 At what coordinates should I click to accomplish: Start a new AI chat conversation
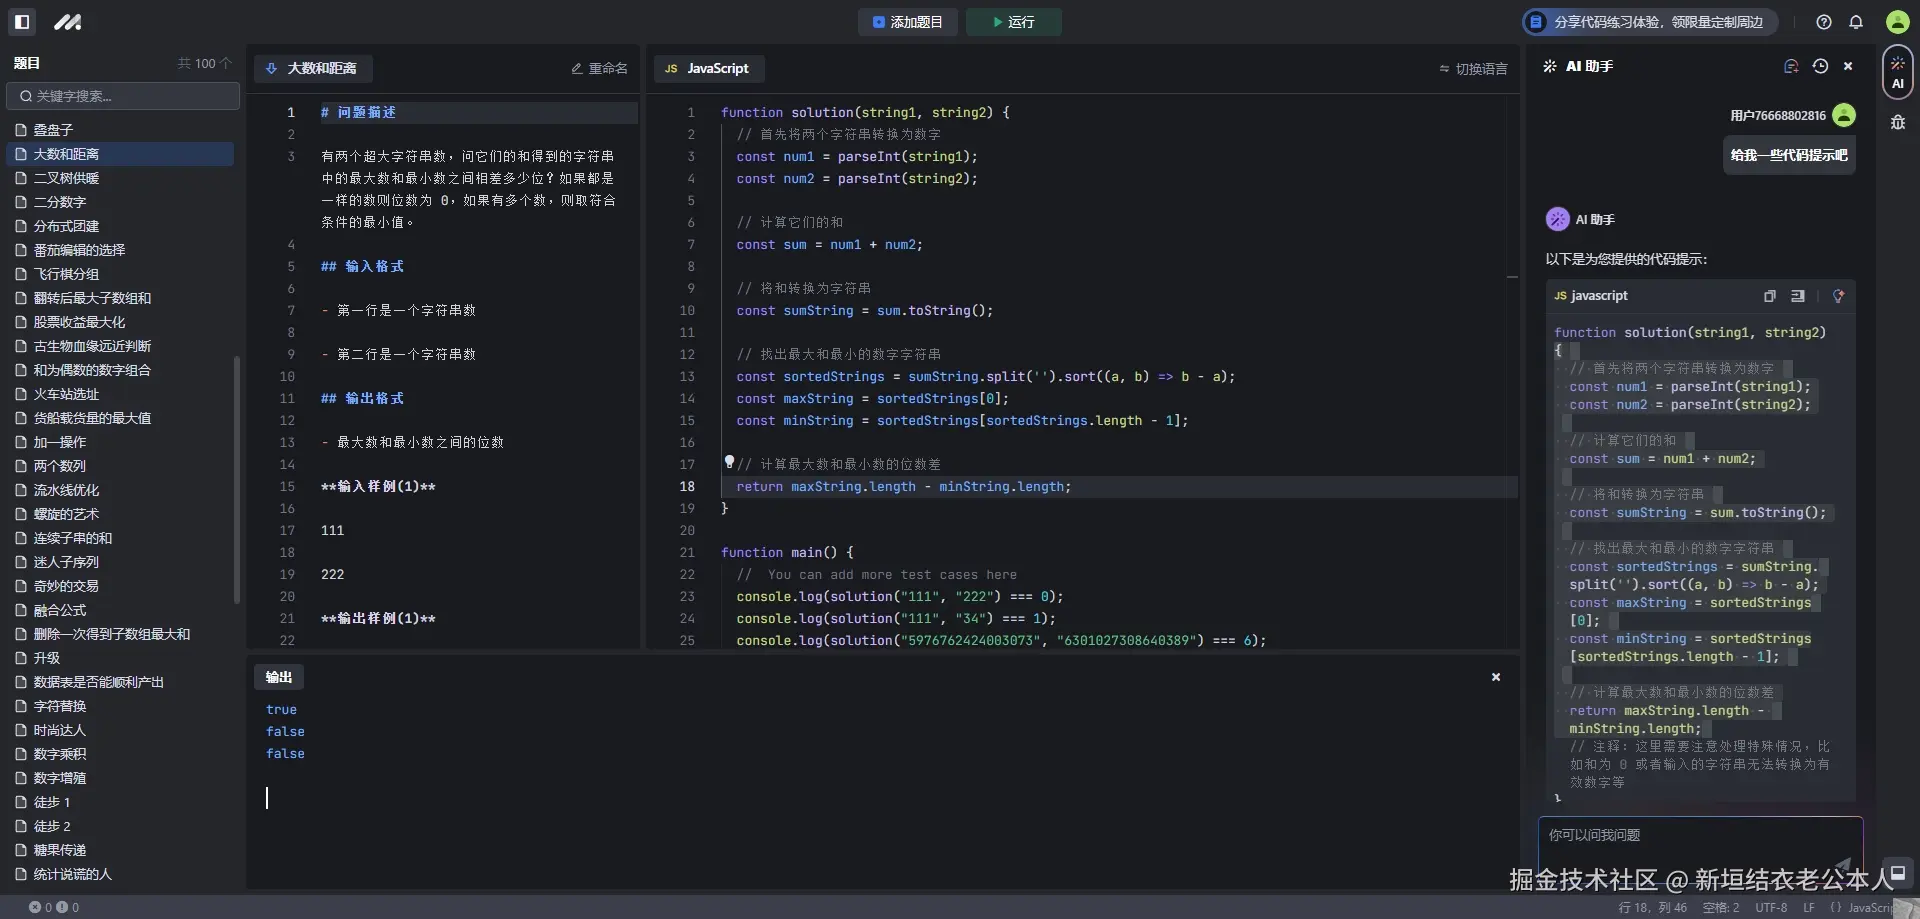[x=1791, y=66]
